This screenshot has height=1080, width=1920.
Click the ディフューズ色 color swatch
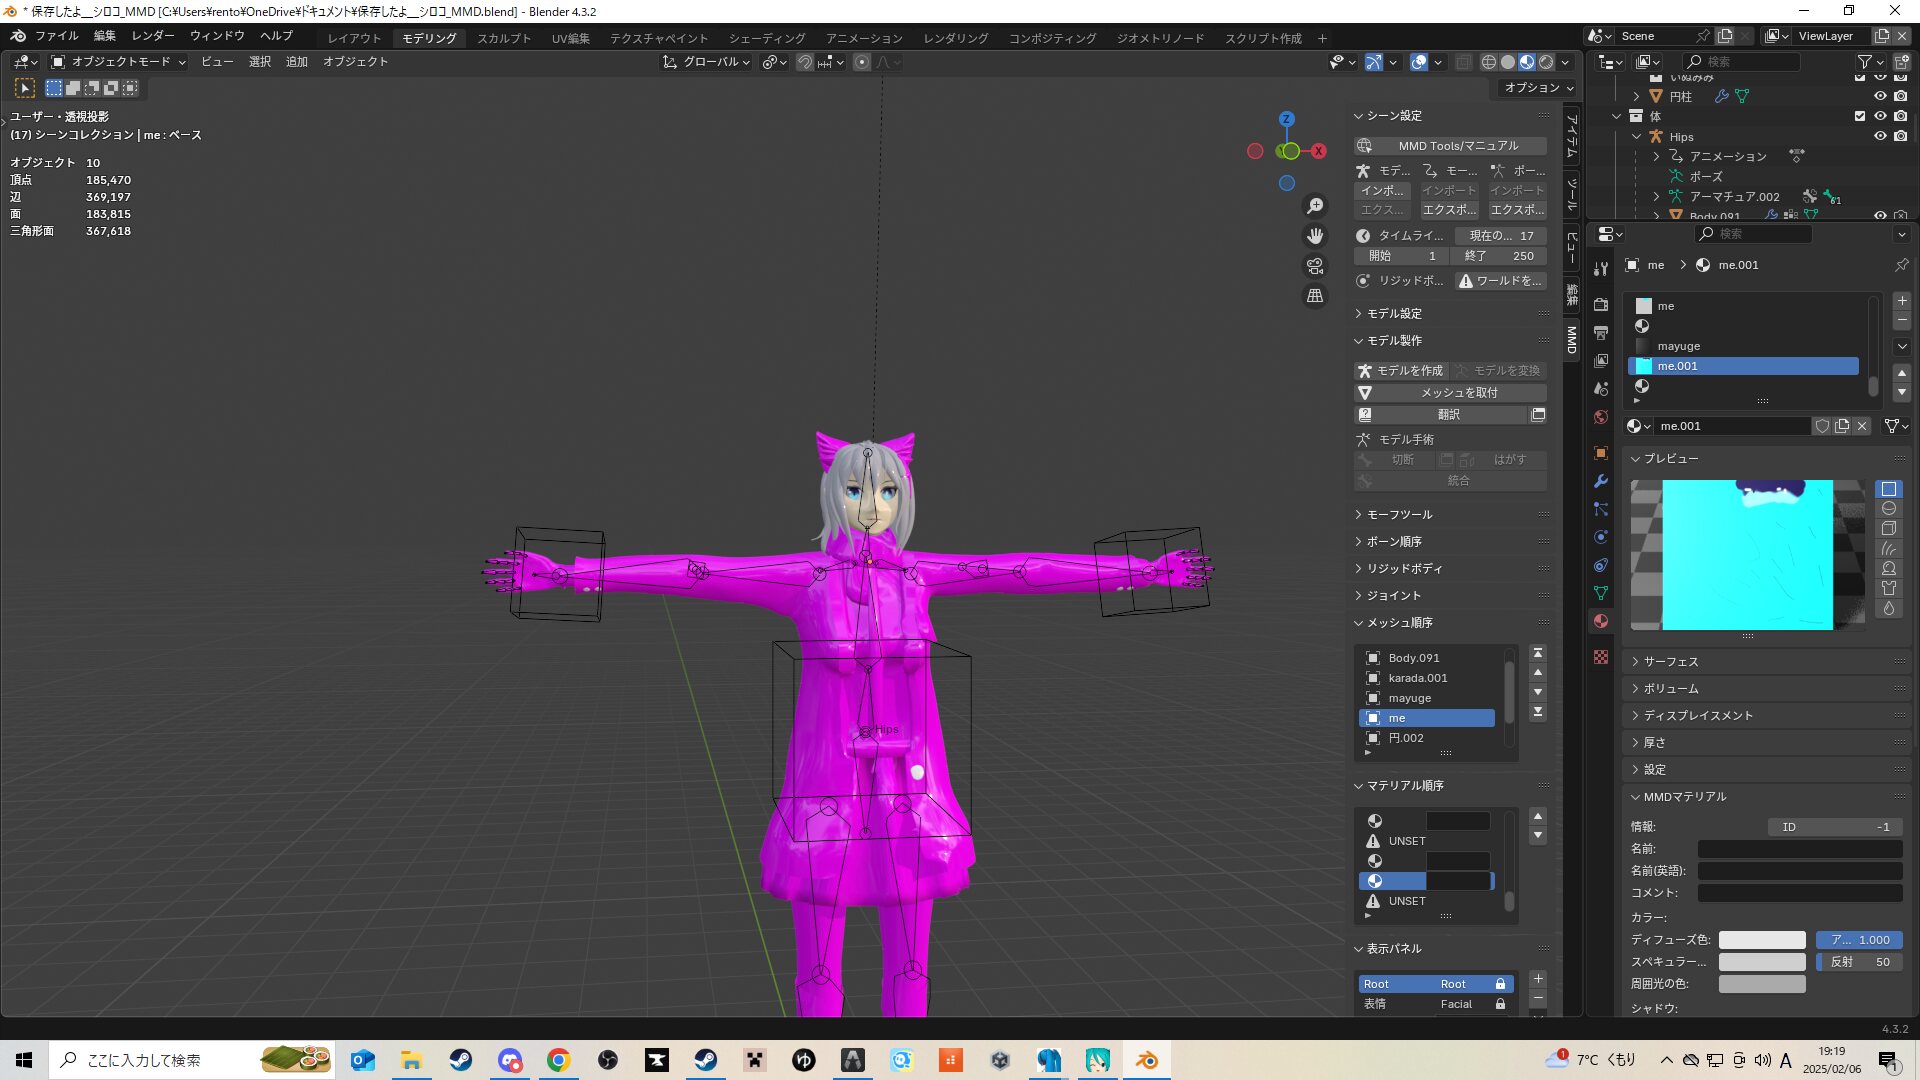(1761, 940)
